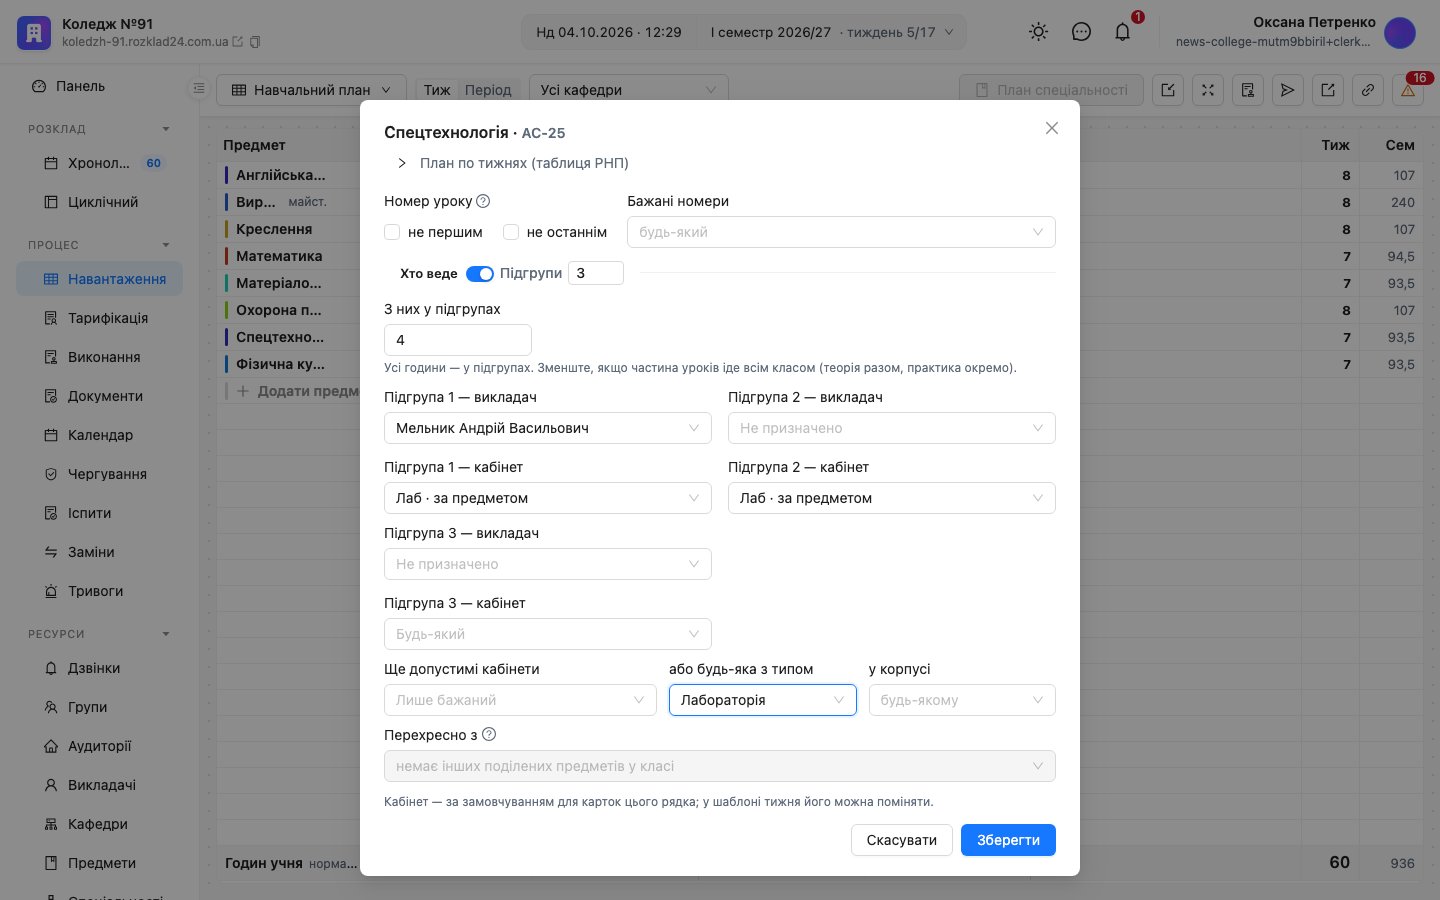1440x900 pixels.
Task: Select the Тиж view tab
Action: (437, 90)
